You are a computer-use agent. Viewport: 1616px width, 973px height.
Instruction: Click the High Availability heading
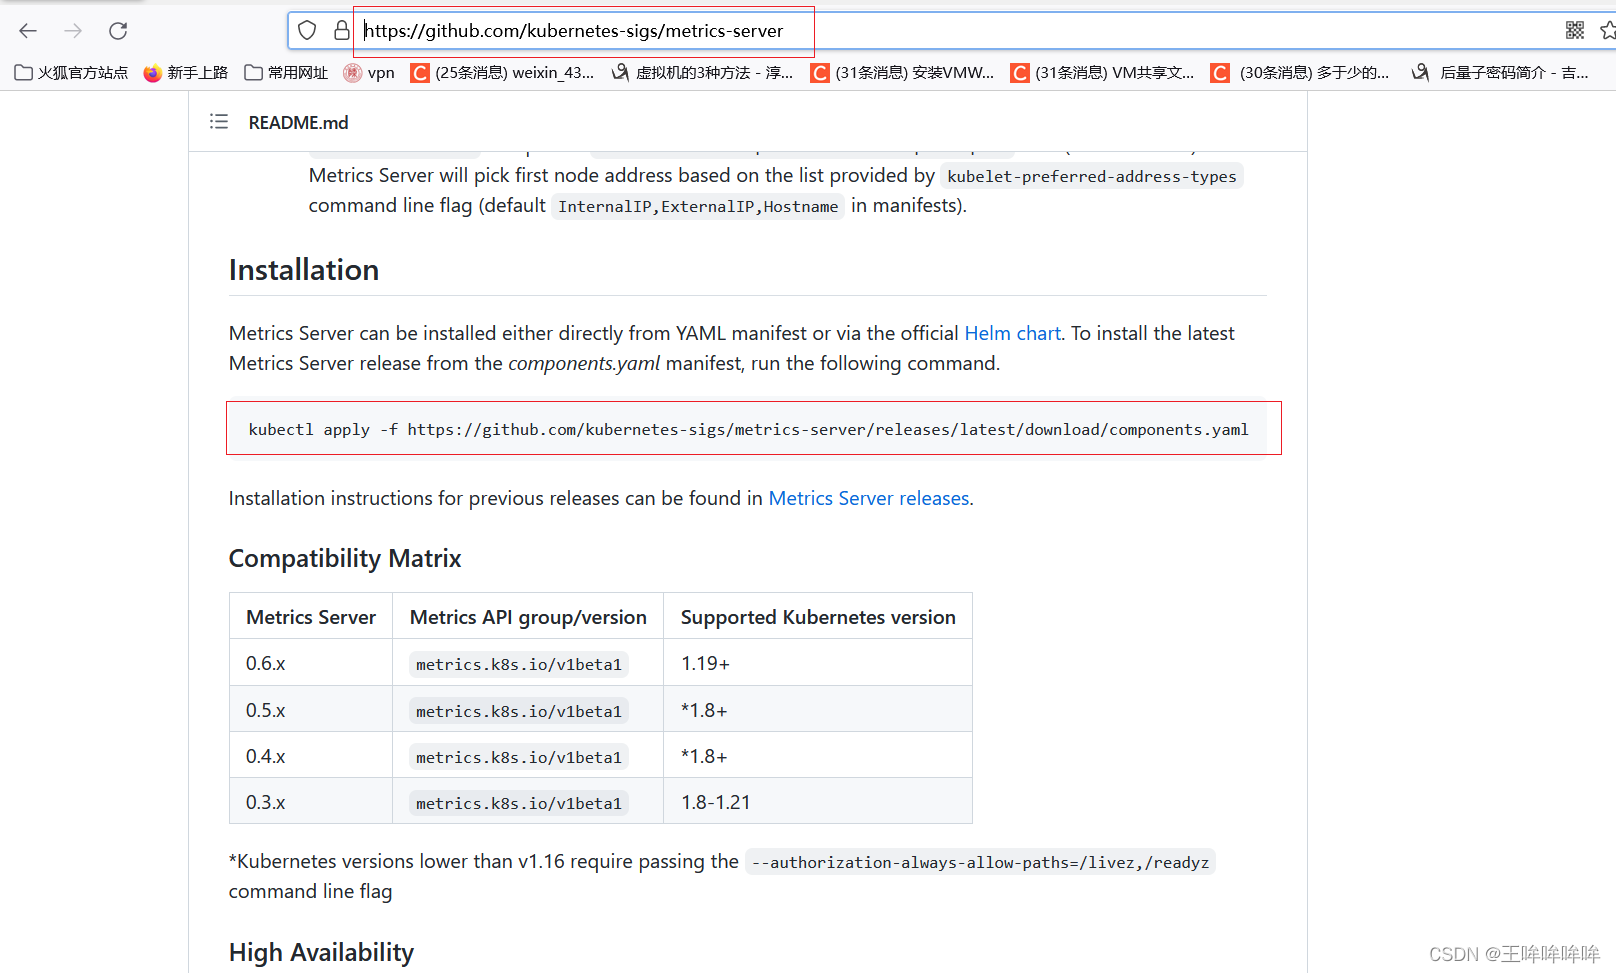click(321, 952)
